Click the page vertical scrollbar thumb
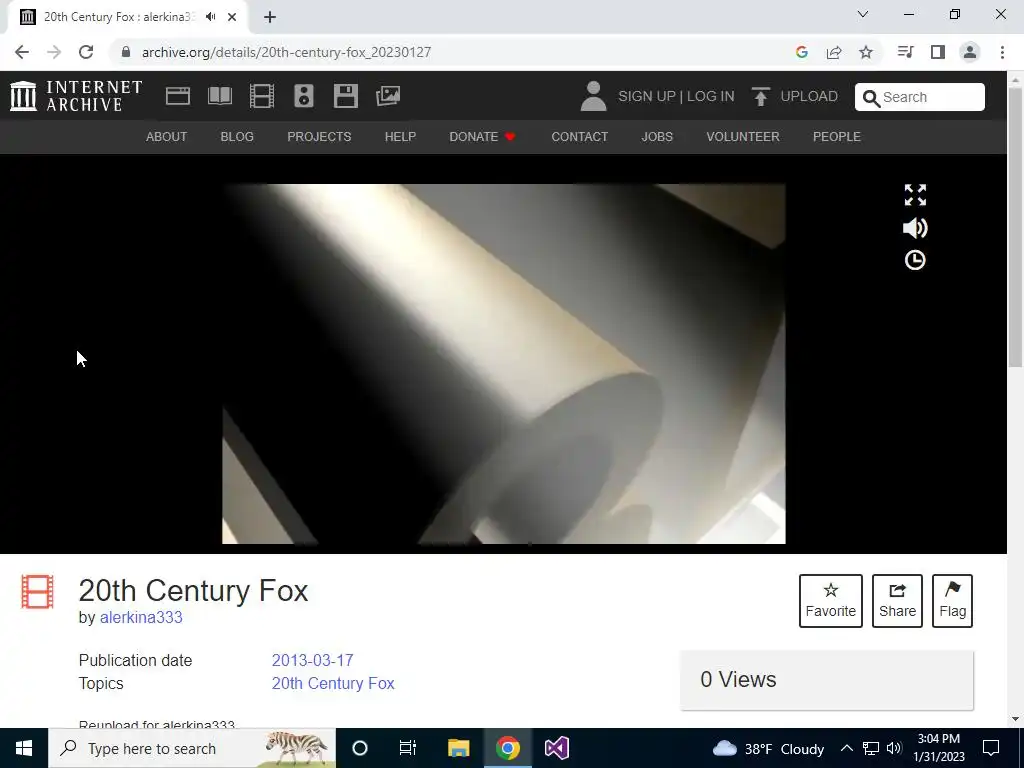1024x768 pixels. (x=1016, y=225)
